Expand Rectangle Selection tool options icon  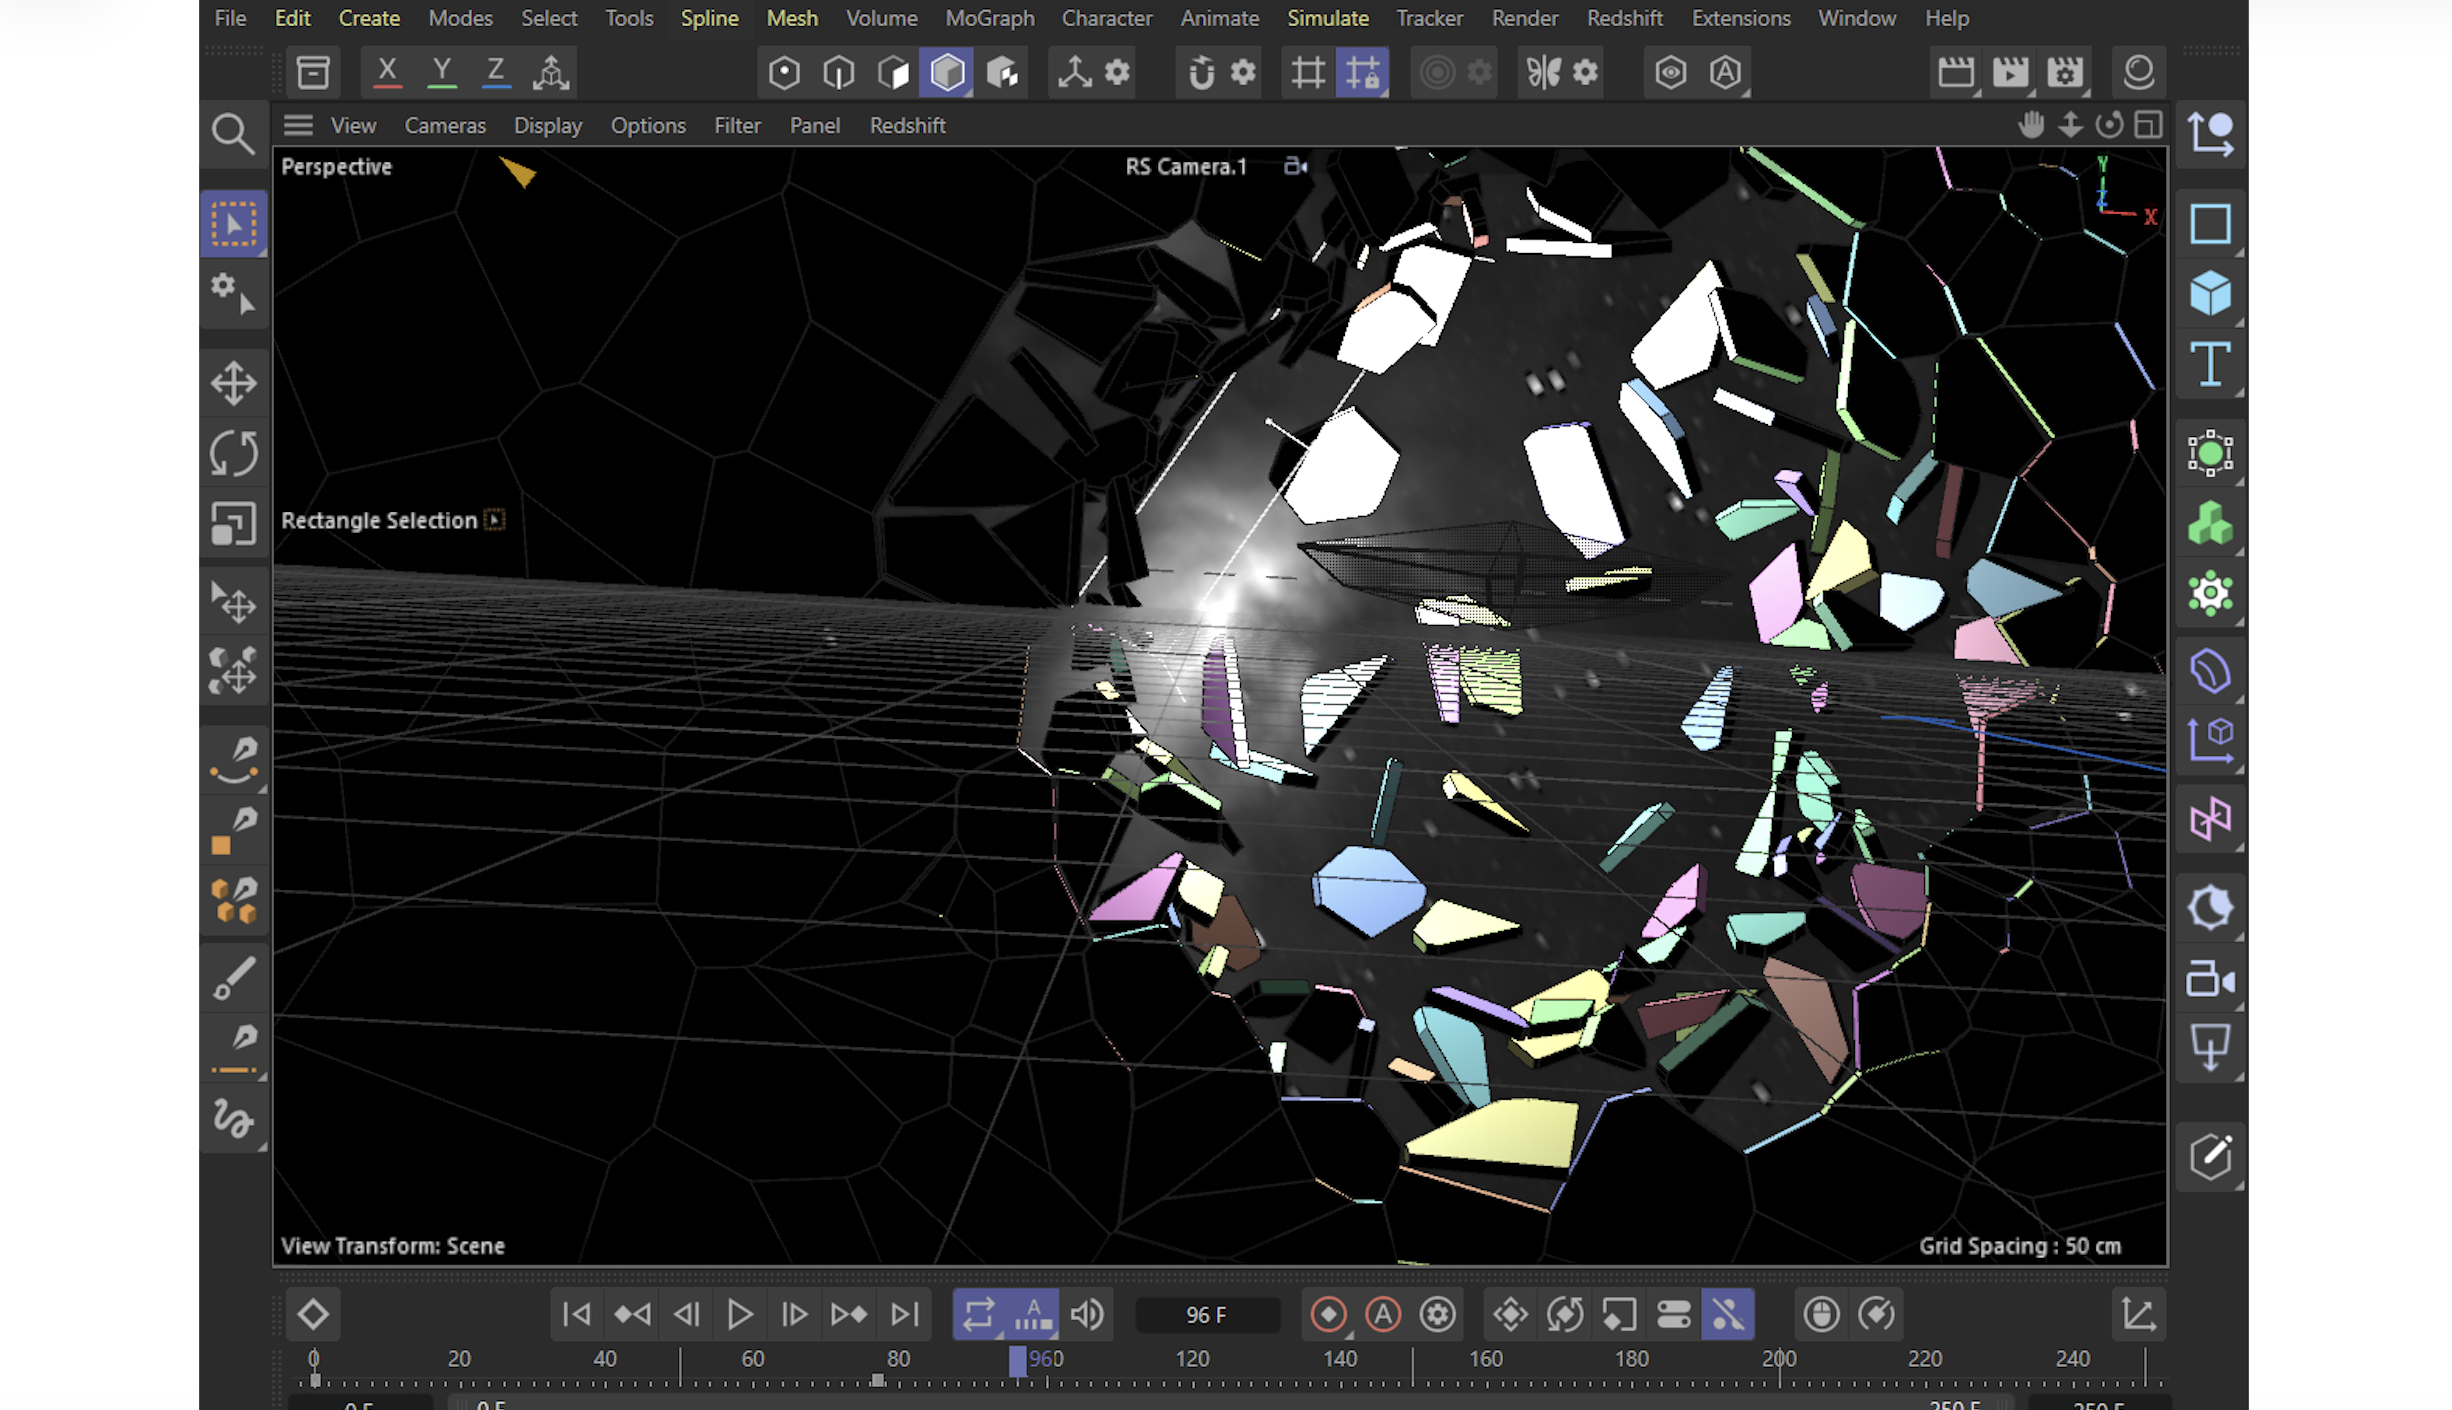click(494, 520)
